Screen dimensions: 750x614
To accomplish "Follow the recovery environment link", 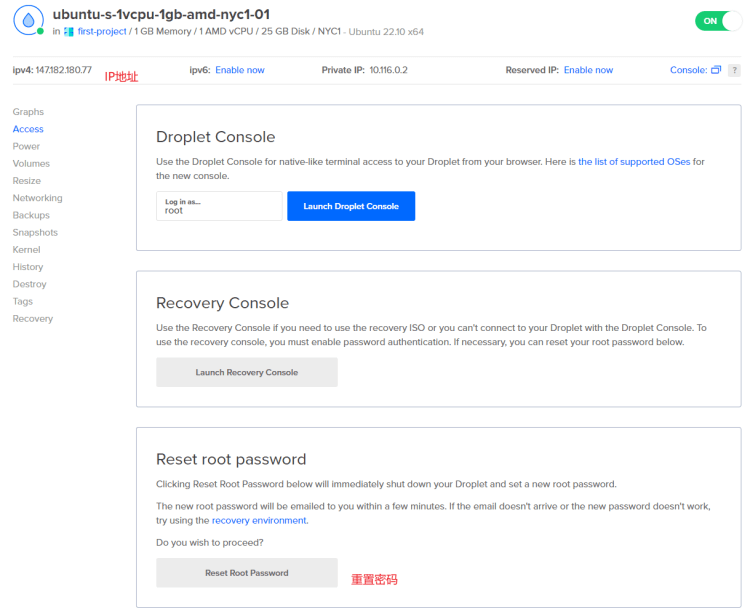I will tap(259, 520).
